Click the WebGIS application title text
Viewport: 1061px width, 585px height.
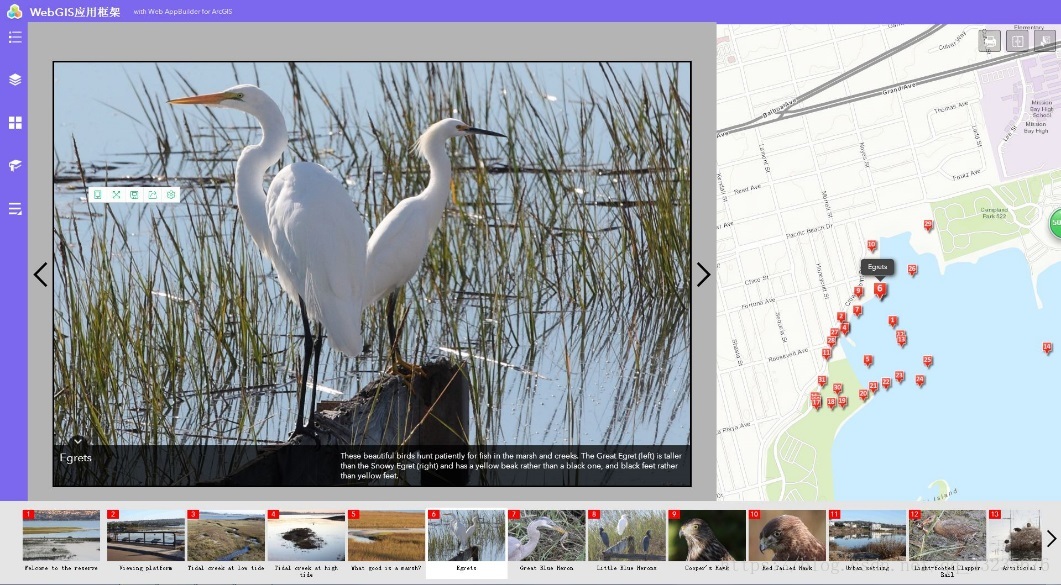coord(75,11)
